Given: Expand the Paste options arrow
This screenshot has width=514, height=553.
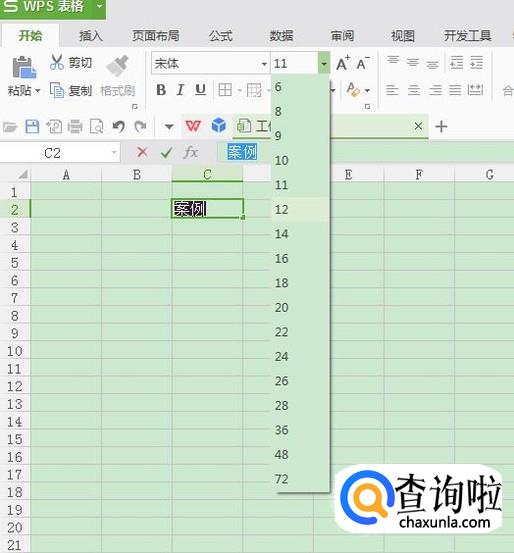Looking at the screenshot, I should click(37, 91).
